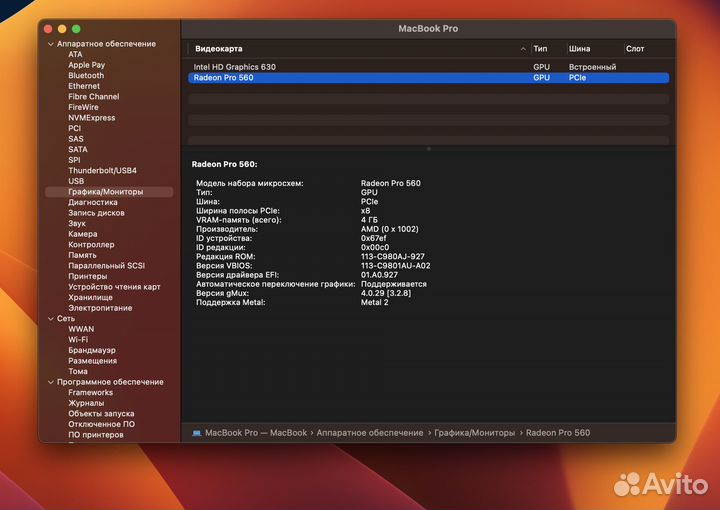Click VBIOS version 113-C9801AU-A02
Image resolution: width=720 pixels, height=510 pixels.
pyautogui.click(x=395, y=265)
